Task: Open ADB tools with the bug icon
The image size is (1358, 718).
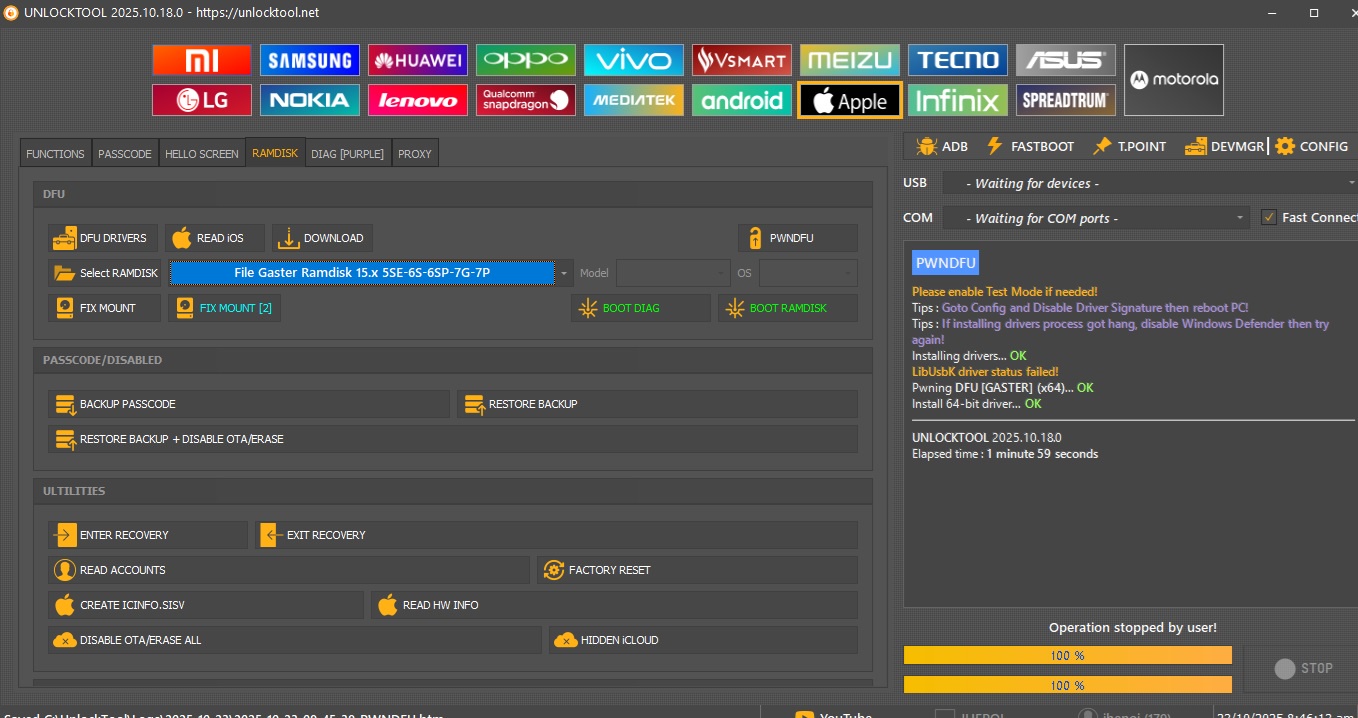Action: [x=942, y=146]
